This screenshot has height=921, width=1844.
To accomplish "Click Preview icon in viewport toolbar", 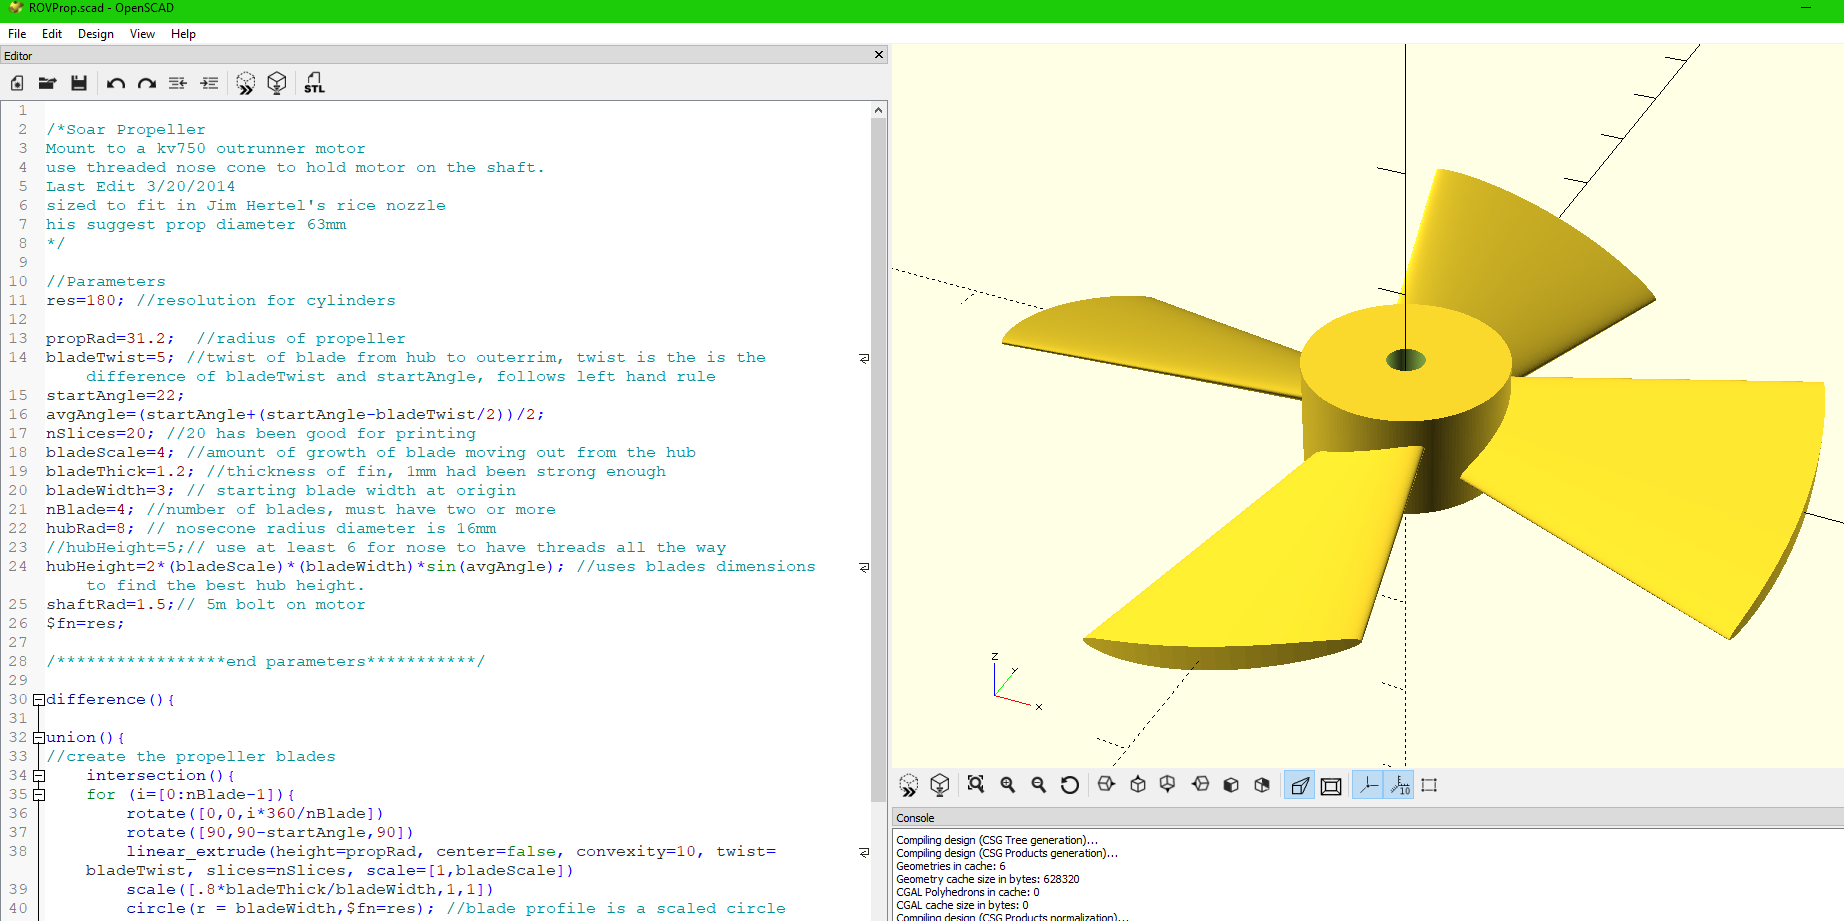I will (909, 785).
